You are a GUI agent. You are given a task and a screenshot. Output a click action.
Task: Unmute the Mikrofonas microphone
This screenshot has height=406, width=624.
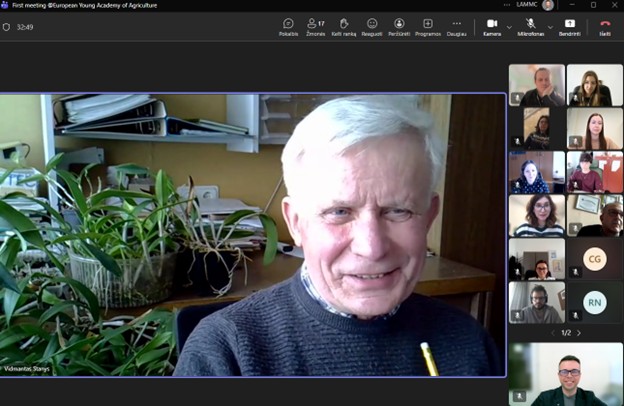click(531, 26)
